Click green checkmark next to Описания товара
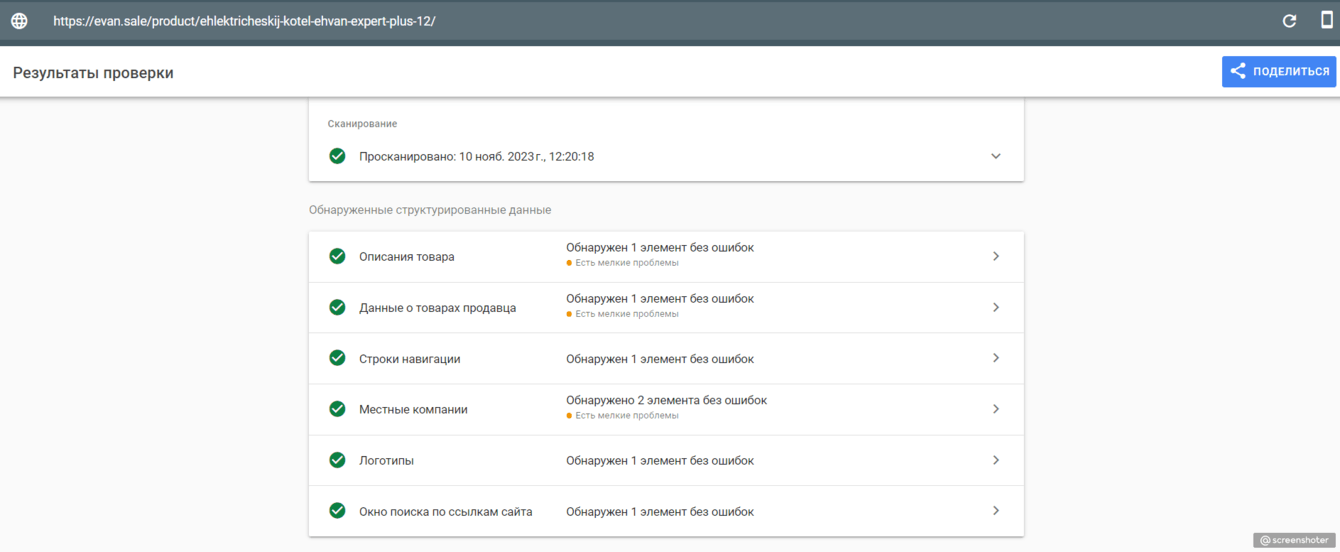Screen dimensions: 1340x552 tap(338, 256)
